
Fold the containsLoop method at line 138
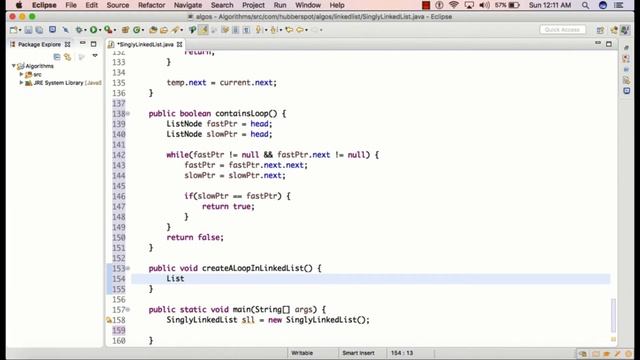click(128, 113)
